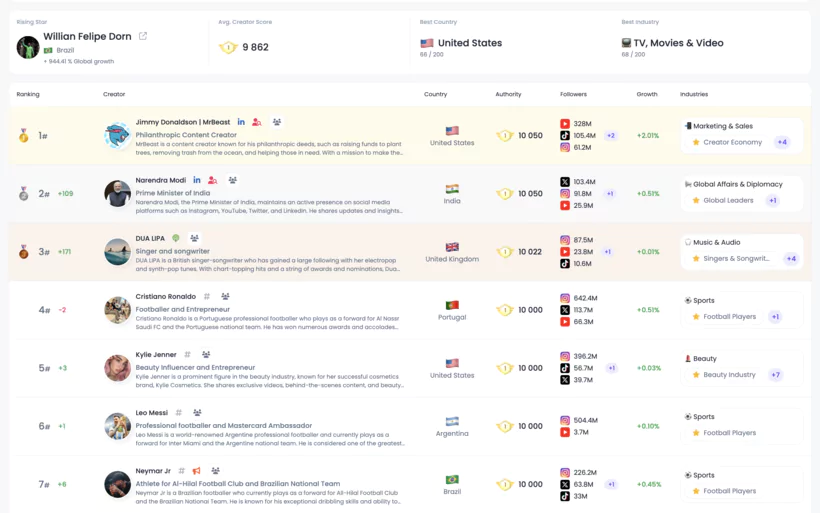Image resolution: width=820 pixels, height=513 pixels.
Task: Sort by the Ranking column header
Action: (x=28, y=94)
